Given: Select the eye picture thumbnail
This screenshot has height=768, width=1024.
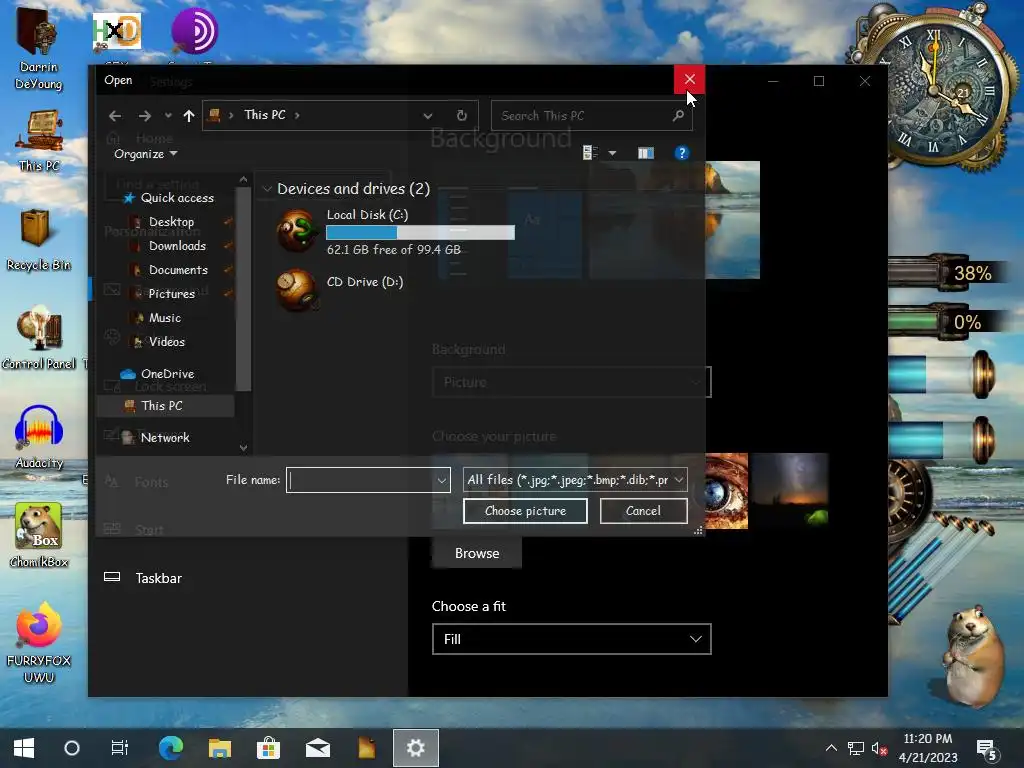Looking at the screenshot, I should (726, 491).
